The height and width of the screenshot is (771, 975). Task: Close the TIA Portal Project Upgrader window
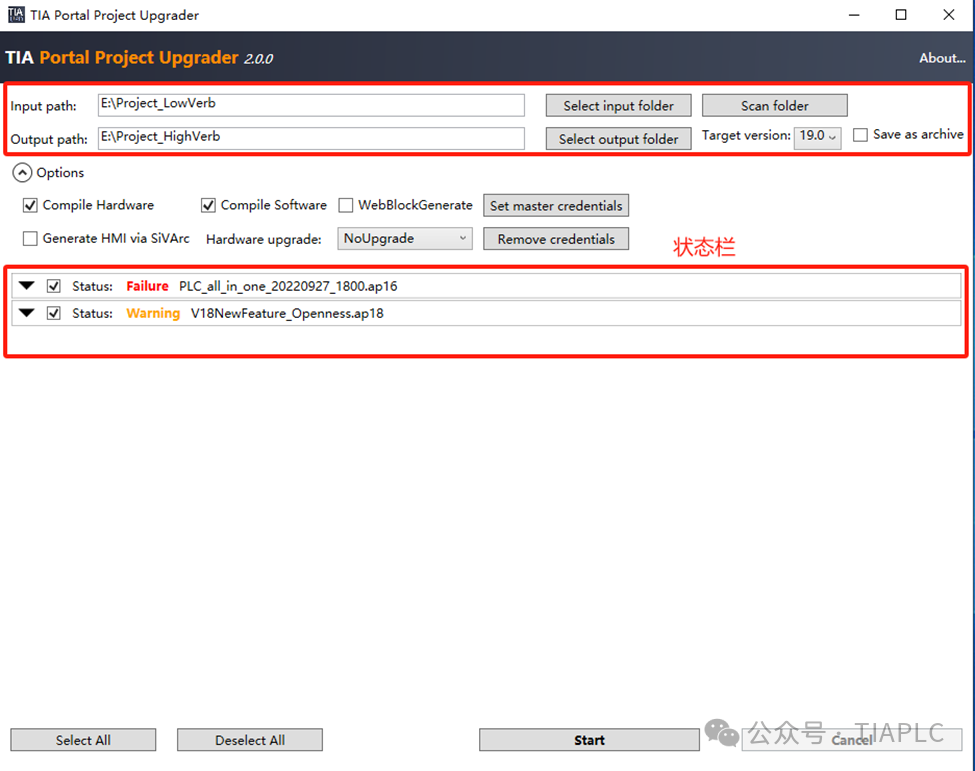[x=948, y=15]
